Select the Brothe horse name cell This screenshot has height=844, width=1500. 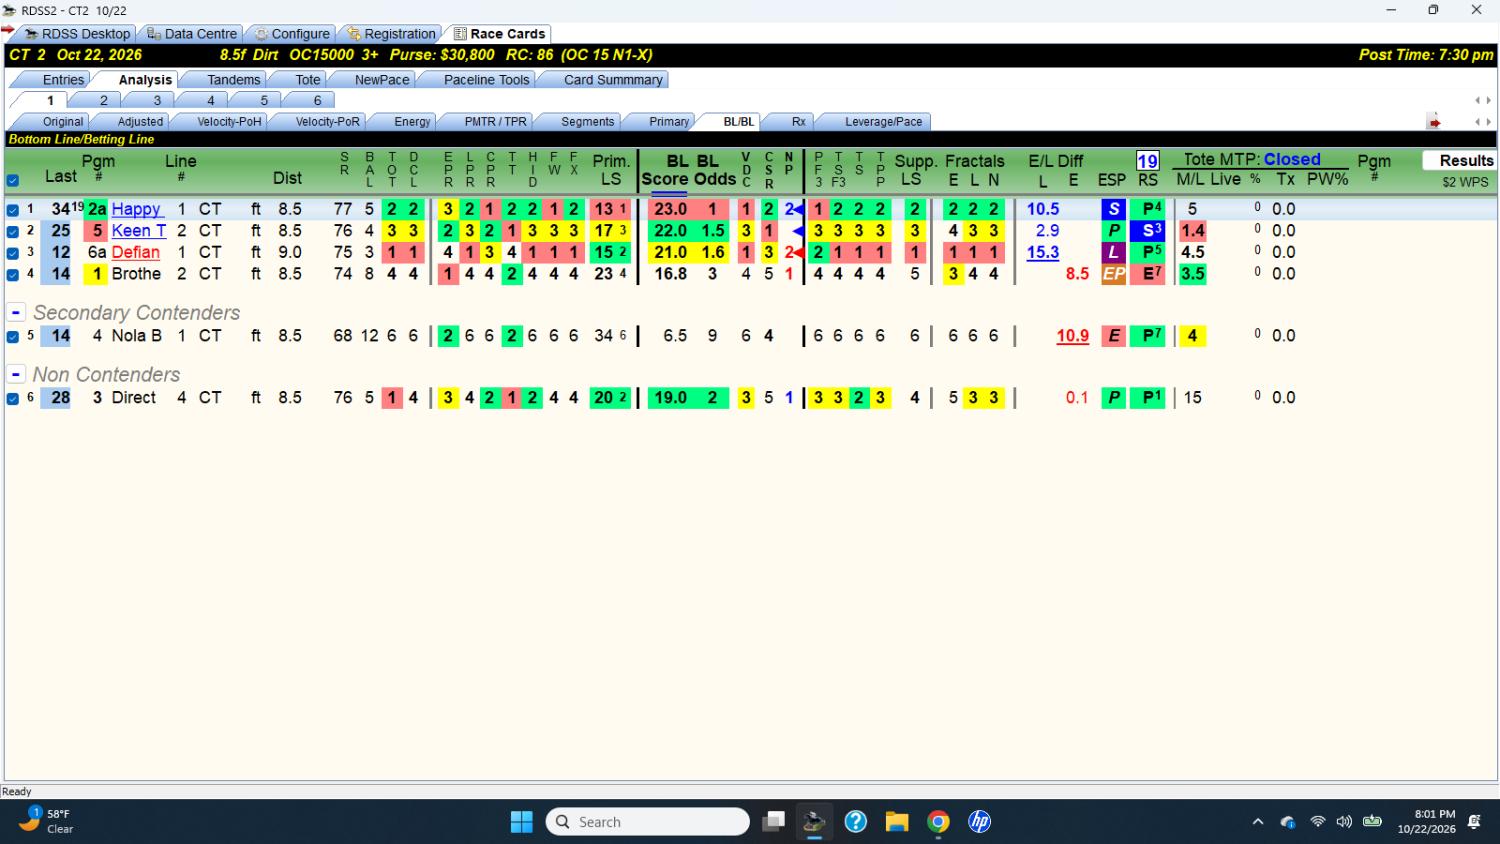tap(136, 274)
